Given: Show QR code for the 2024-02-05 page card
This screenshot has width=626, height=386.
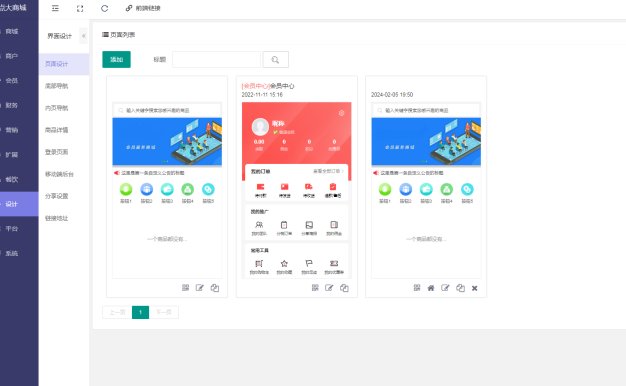Looking at the screenshot, I should [x=417, y=287].
